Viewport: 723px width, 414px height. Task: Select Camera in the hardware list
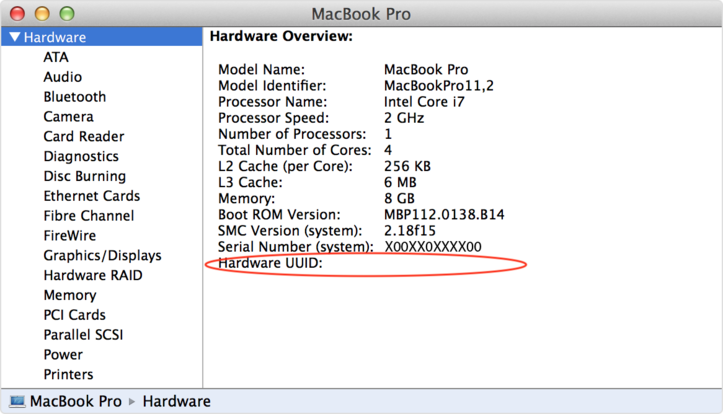click(68, 117)
